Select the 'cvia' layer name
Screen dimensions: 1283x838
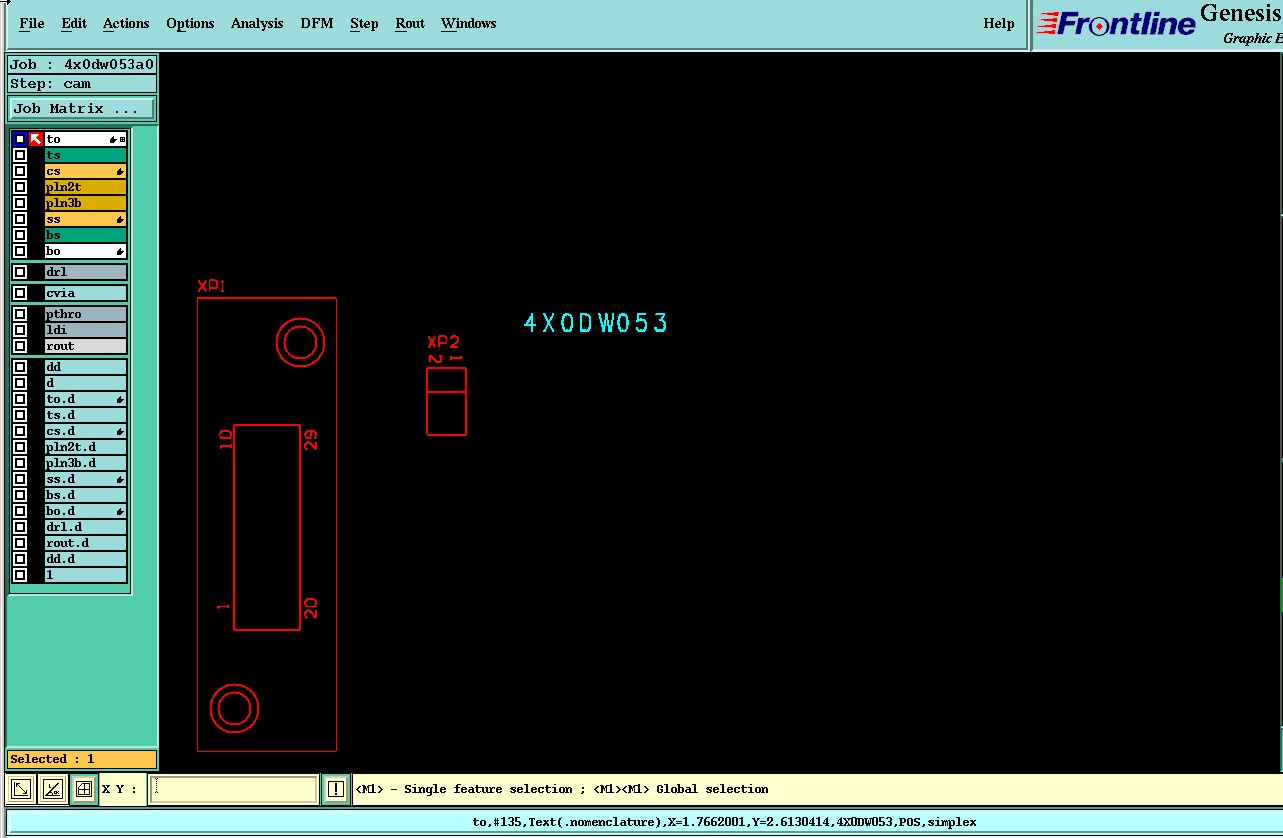coord(86,293)
